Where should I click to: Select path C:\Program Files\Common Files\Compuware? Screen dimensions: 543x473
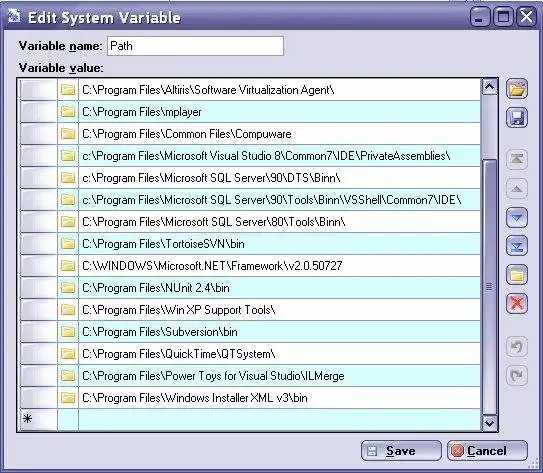pyautogui.click(x=279, y=134)
